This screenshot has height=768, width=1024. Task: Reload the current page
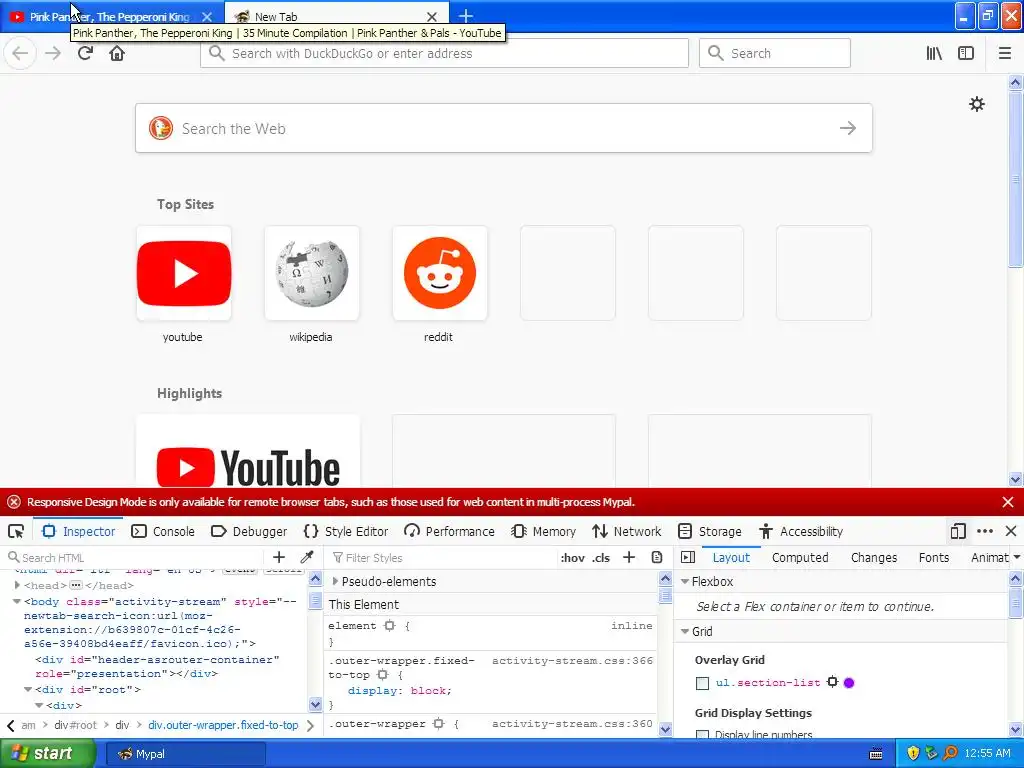click(x=85, y=53)
